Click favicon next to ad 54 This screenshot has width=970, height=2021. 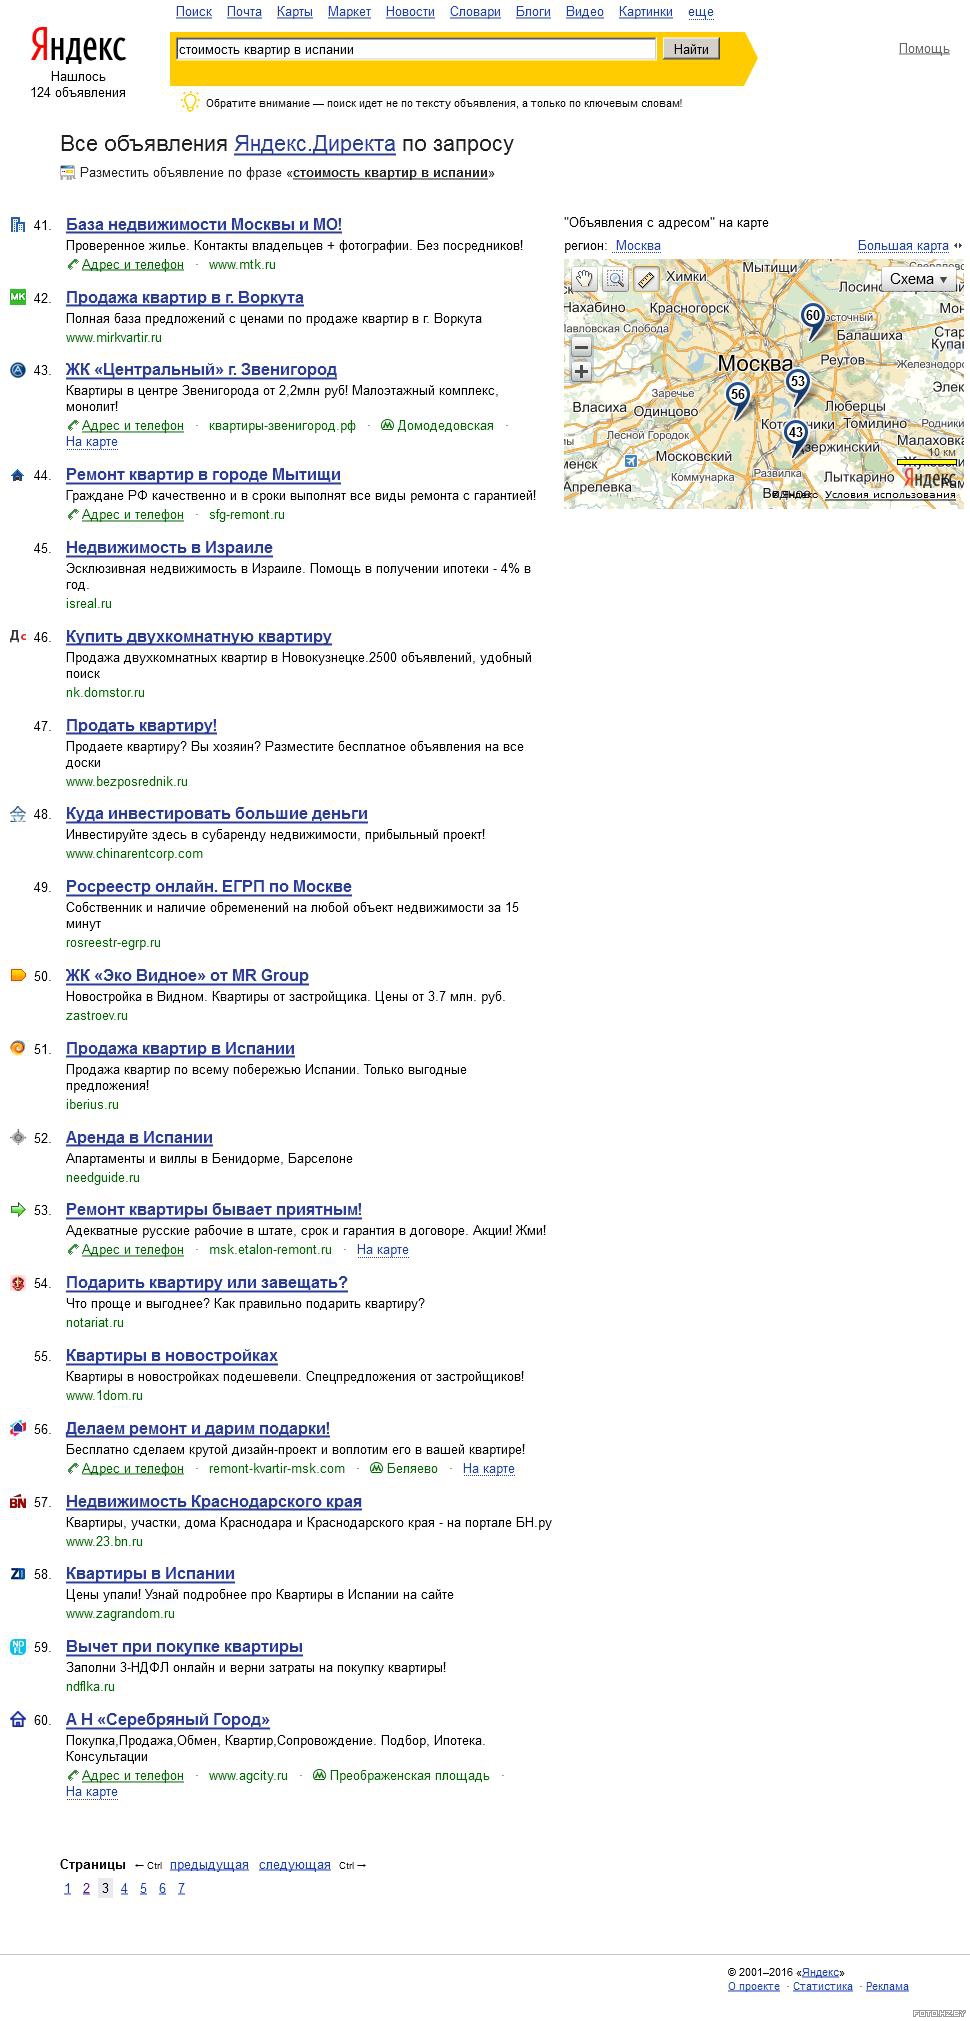[17, 1283]
